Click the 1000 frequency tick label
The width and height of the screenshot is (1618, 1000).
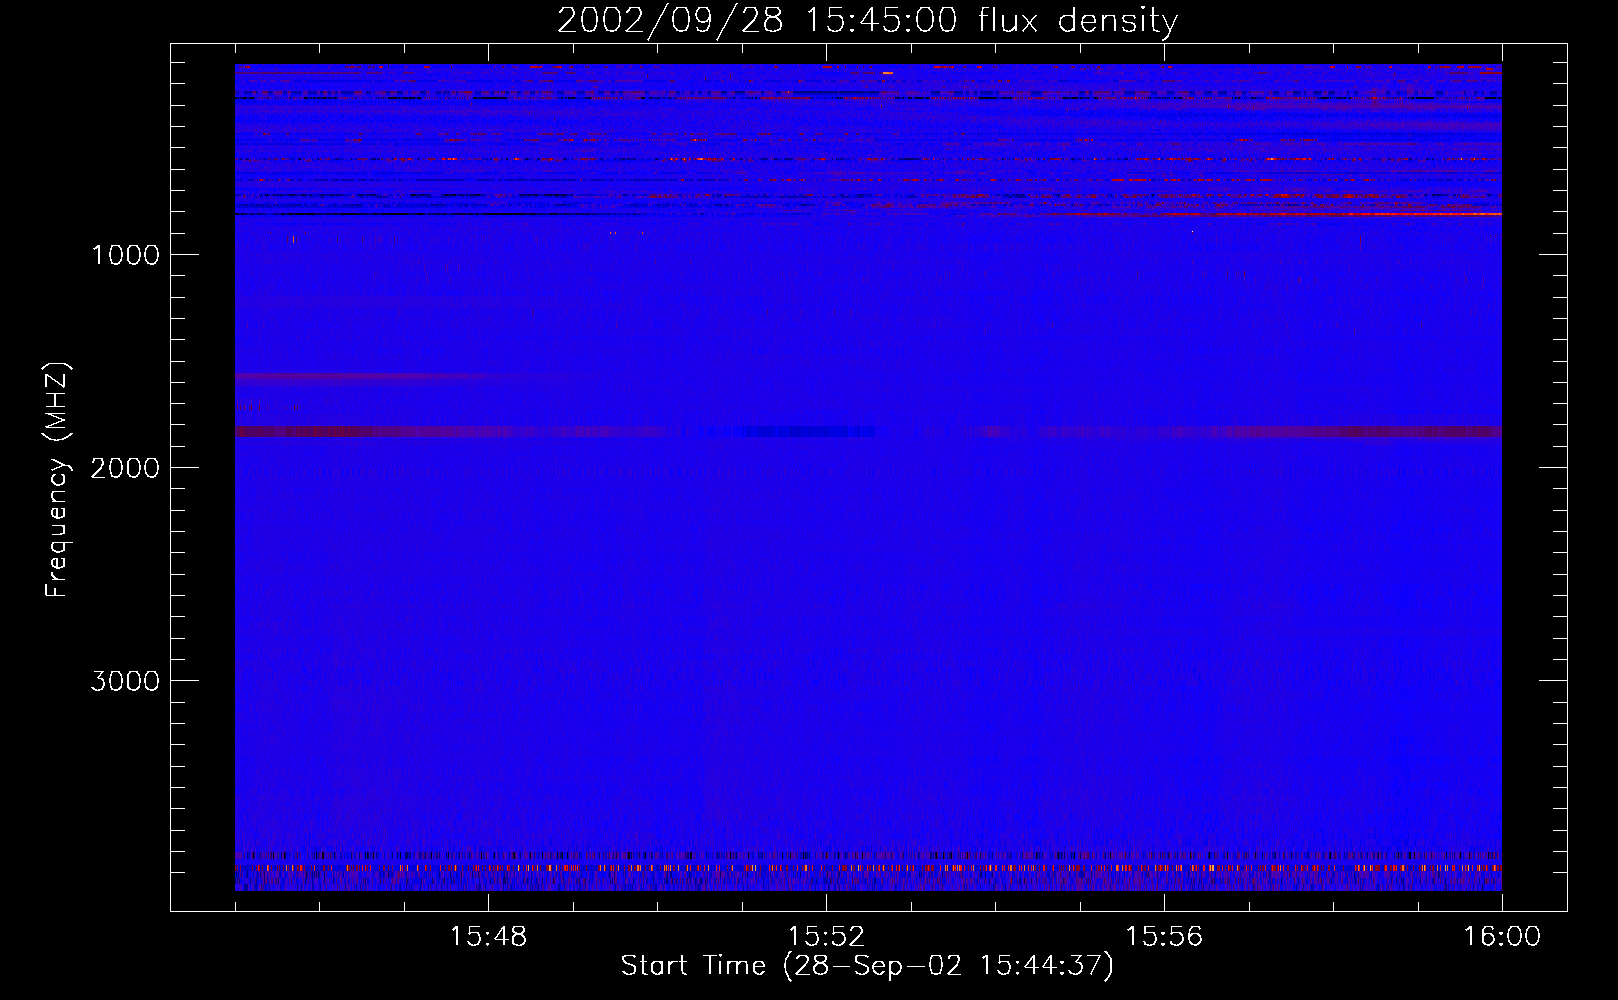pos(125,255)
